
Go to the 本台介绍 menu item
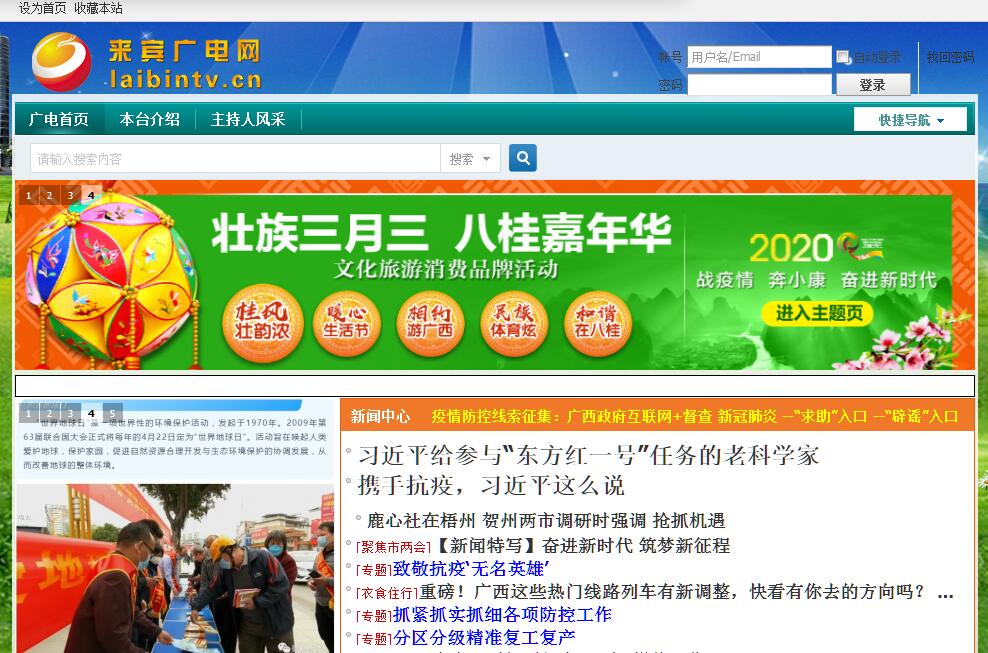150,119
